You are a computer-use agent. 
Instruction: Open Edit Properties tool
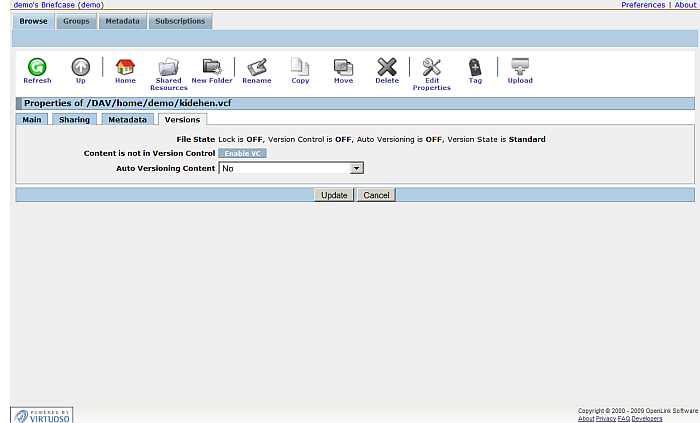[x=432, y=68]
